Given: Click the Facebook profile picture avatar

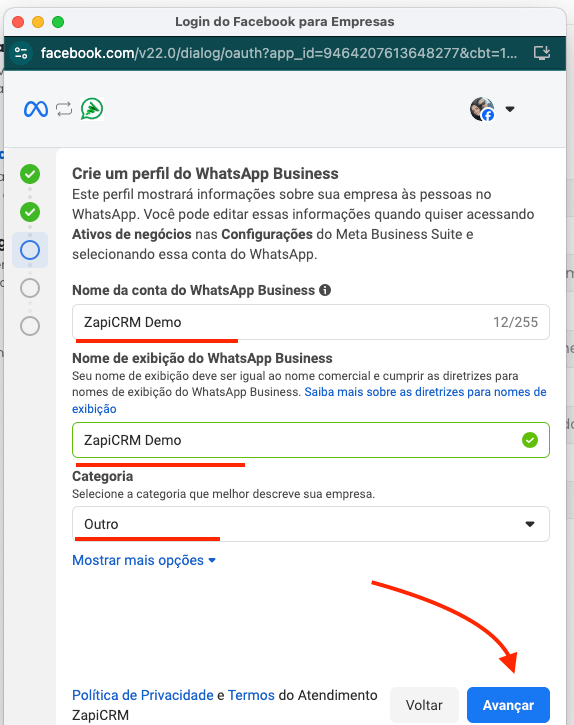Looking at the screenshot, I should point(482,109).
